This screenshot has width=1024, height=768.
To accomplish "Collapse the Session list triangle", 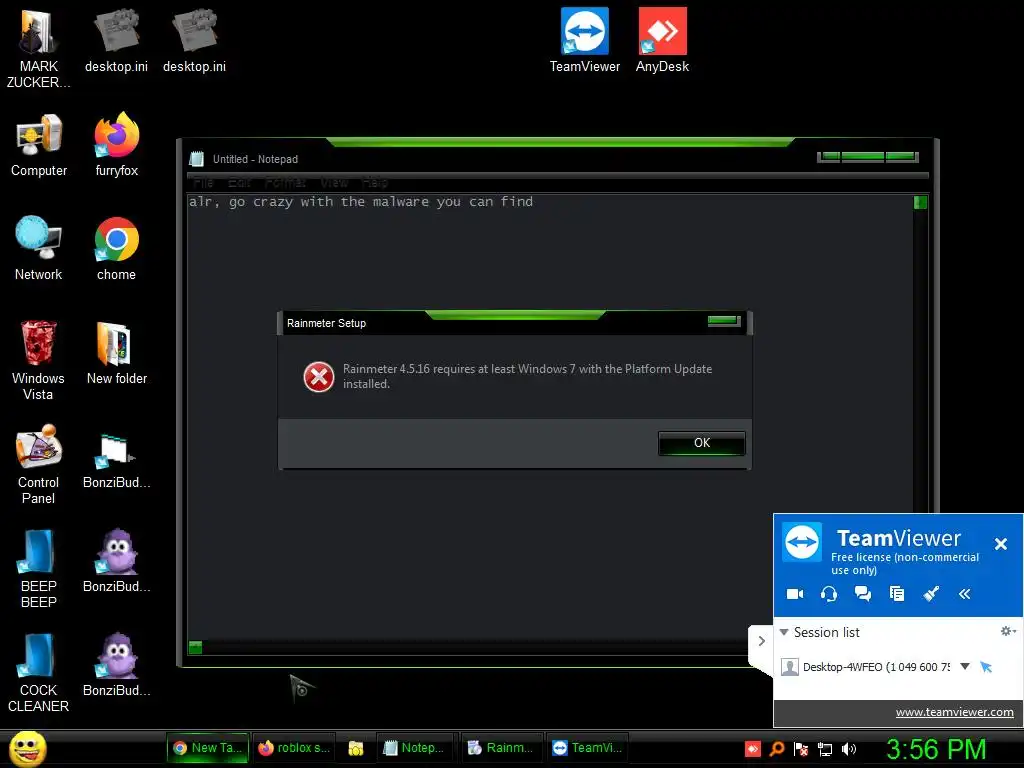I will tap(784, 632).
